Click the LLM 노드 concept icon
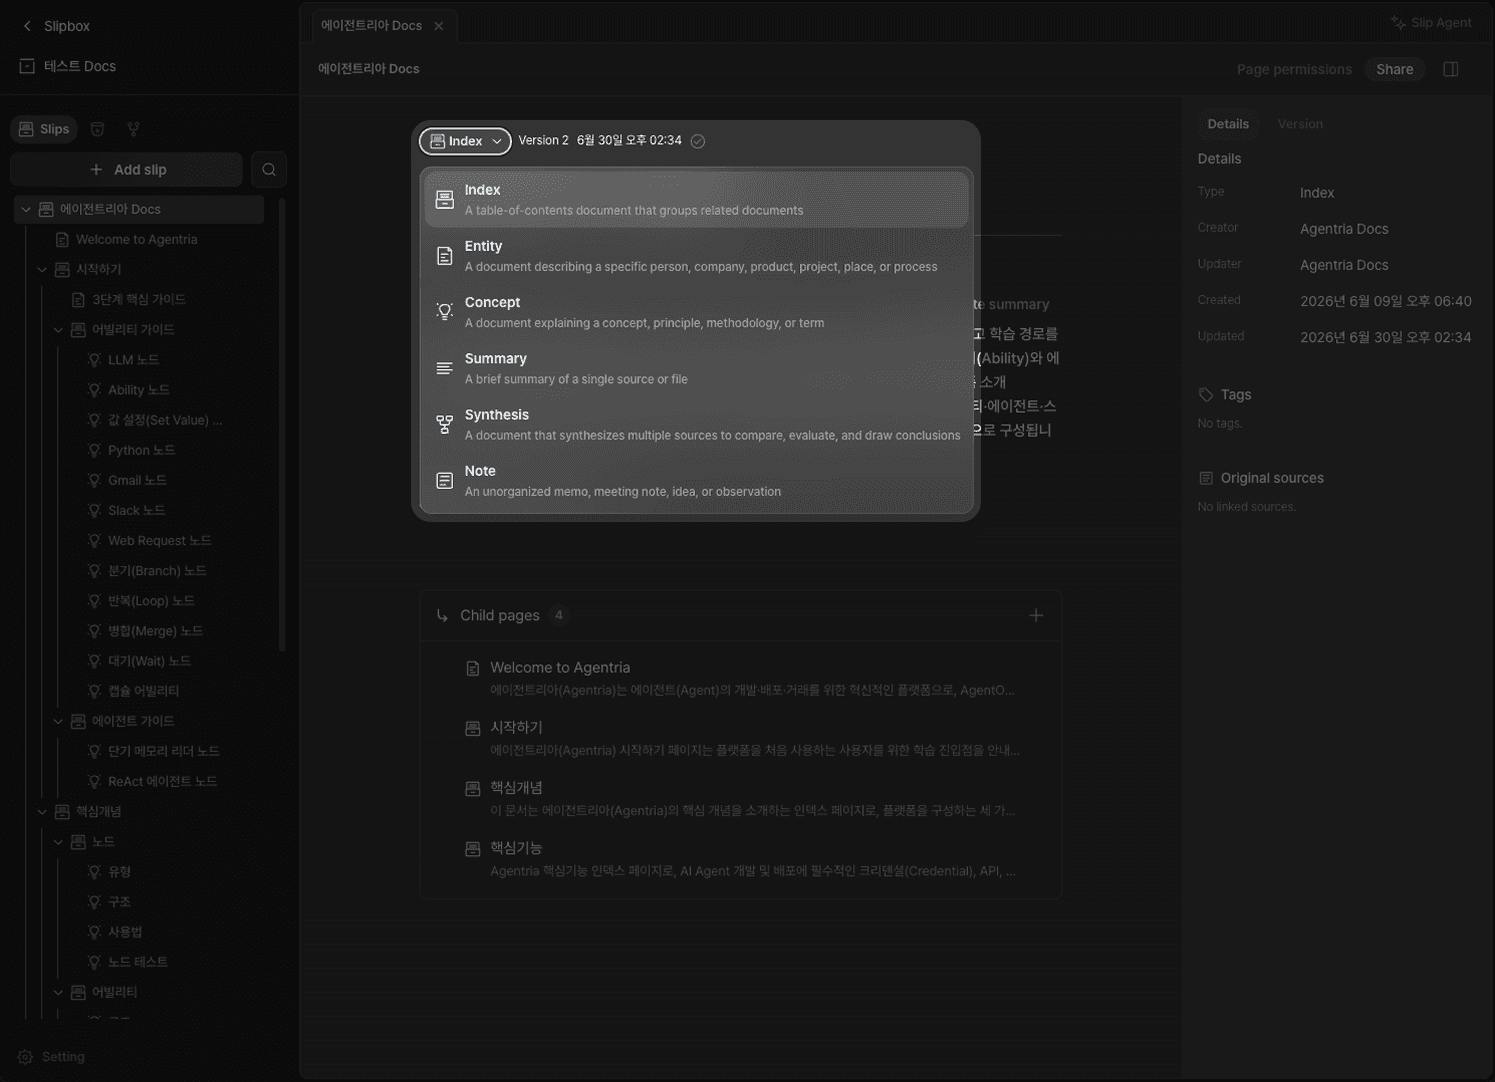 (94, 360)
